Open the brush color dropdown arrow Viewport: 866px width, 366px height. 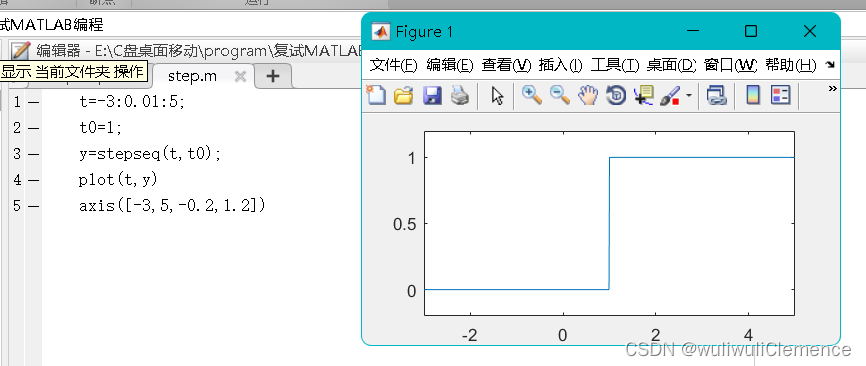point(689,96)
